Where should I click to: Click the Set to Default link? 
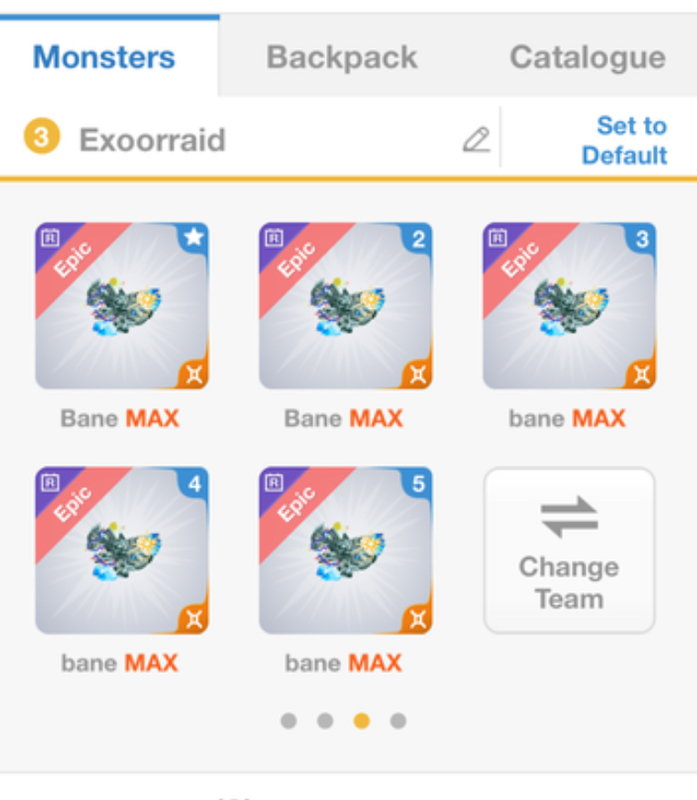(625, 140)
